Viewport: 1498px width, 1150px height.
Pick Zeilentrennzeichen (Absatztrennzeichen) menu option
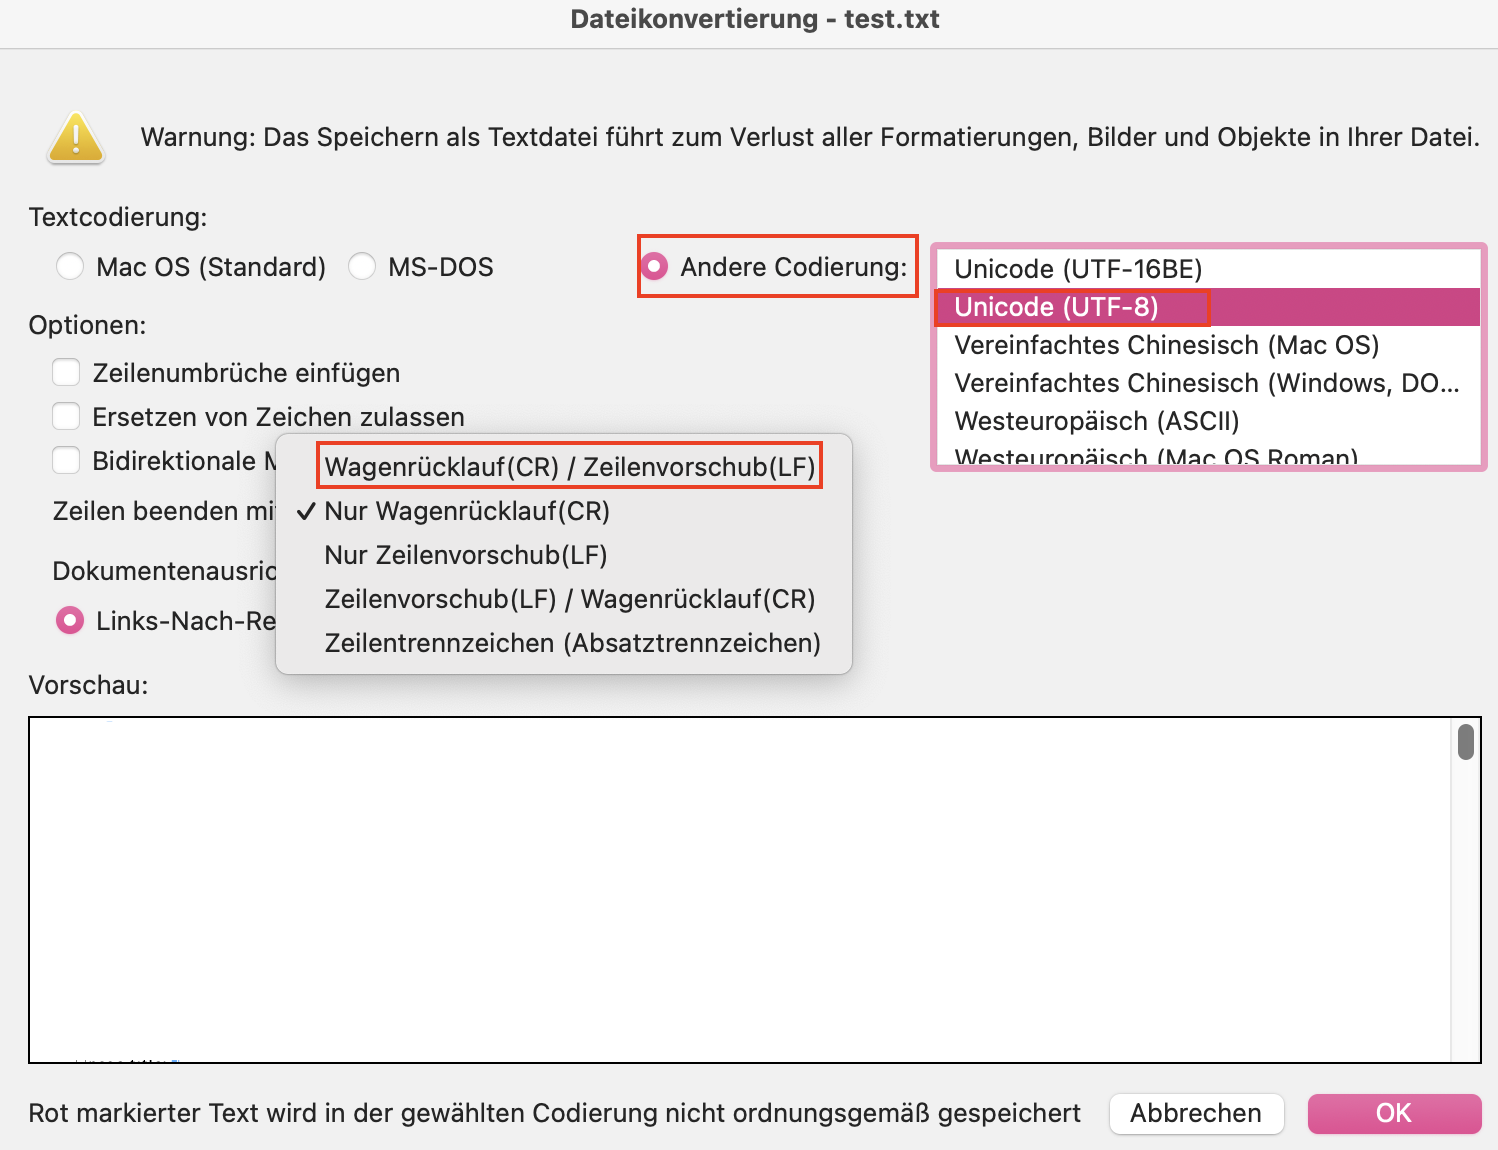[564, 643]
